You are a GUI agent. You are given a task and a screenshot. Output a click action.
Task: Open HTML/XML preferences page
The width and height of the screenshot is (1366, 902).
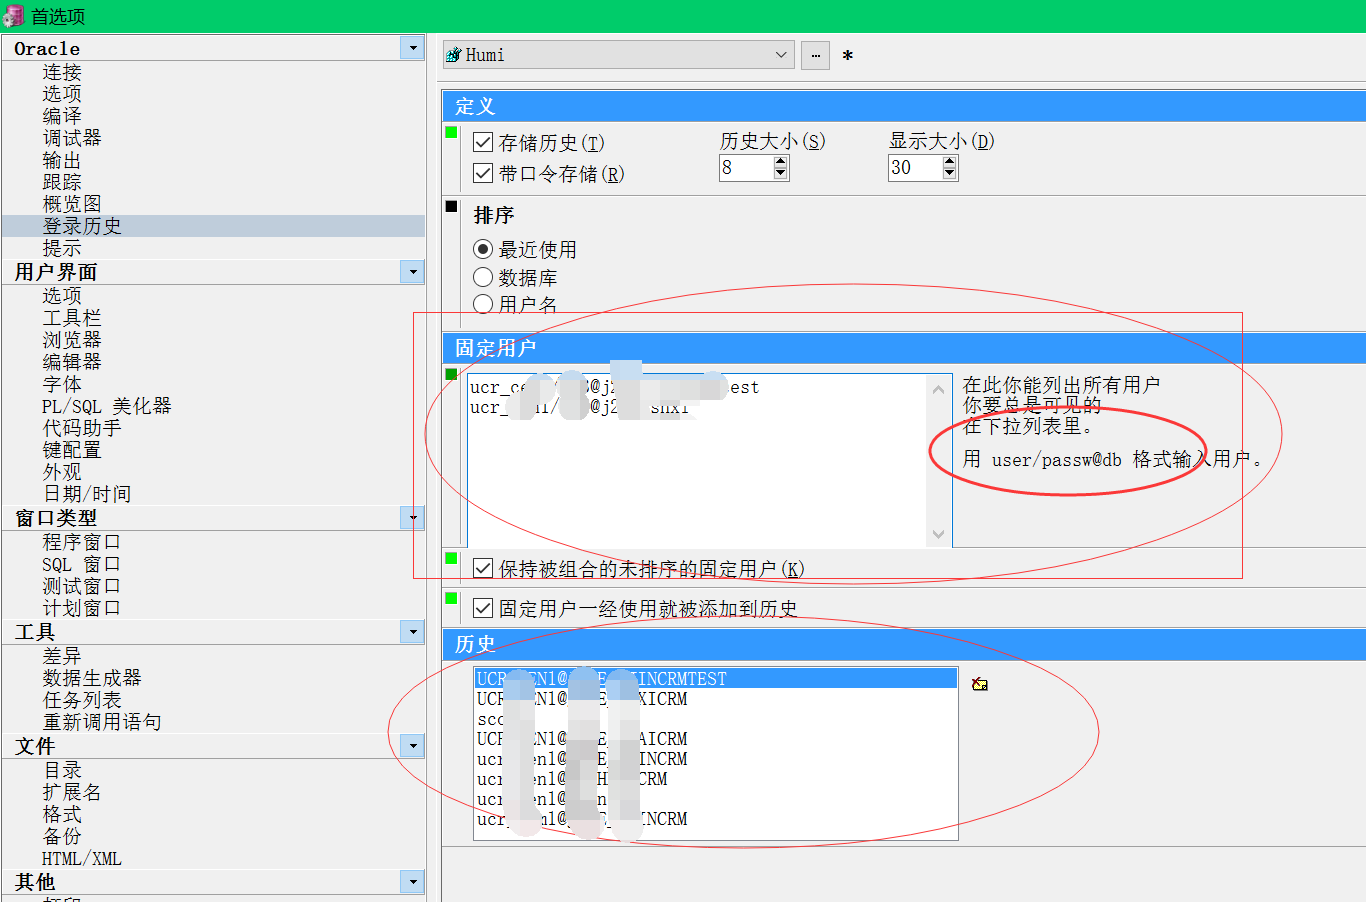point(82,858)
